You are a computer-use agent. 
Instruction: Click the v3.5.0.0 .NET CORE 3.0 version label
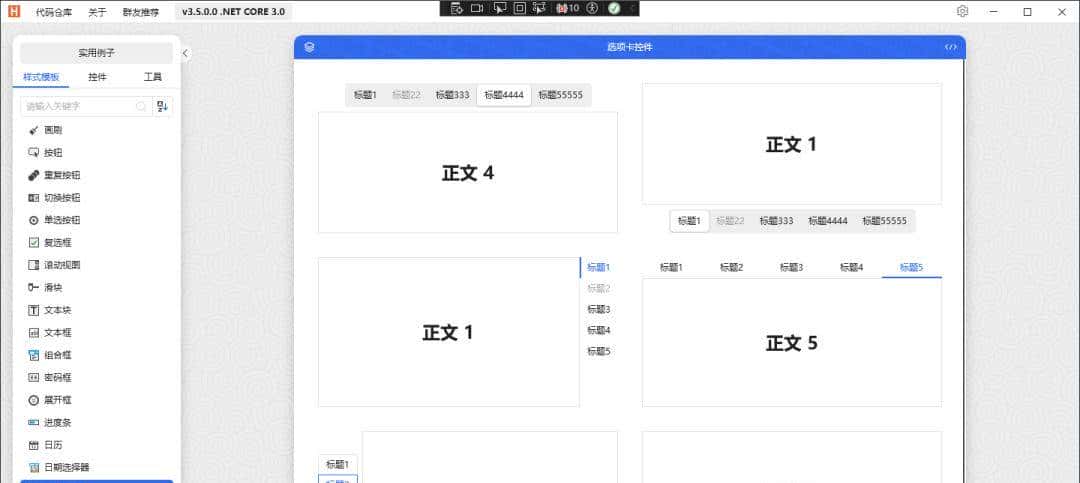pos(233,12)
